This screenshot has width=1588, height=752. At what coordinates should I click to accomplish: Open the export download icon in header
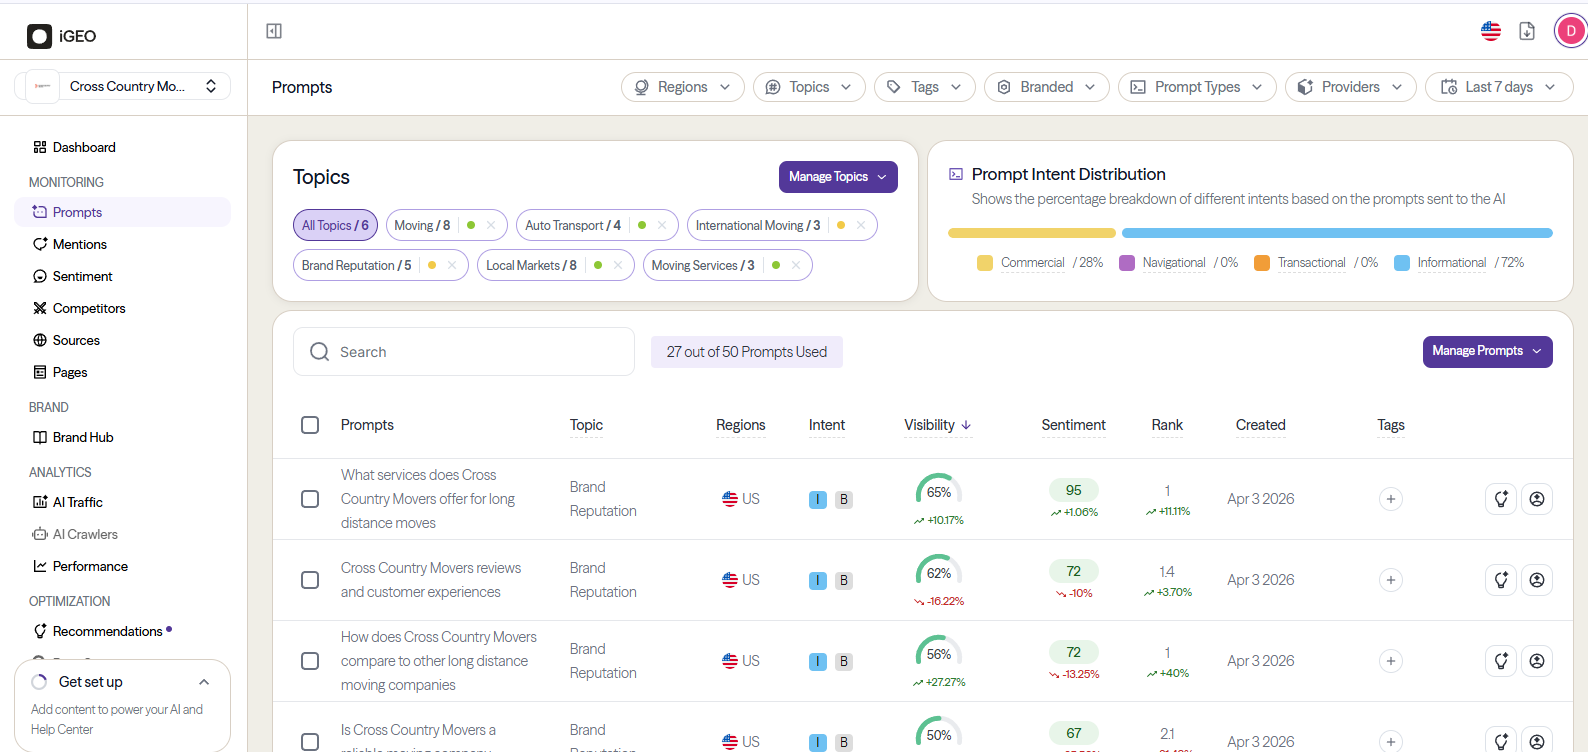tap(1527, 31)
